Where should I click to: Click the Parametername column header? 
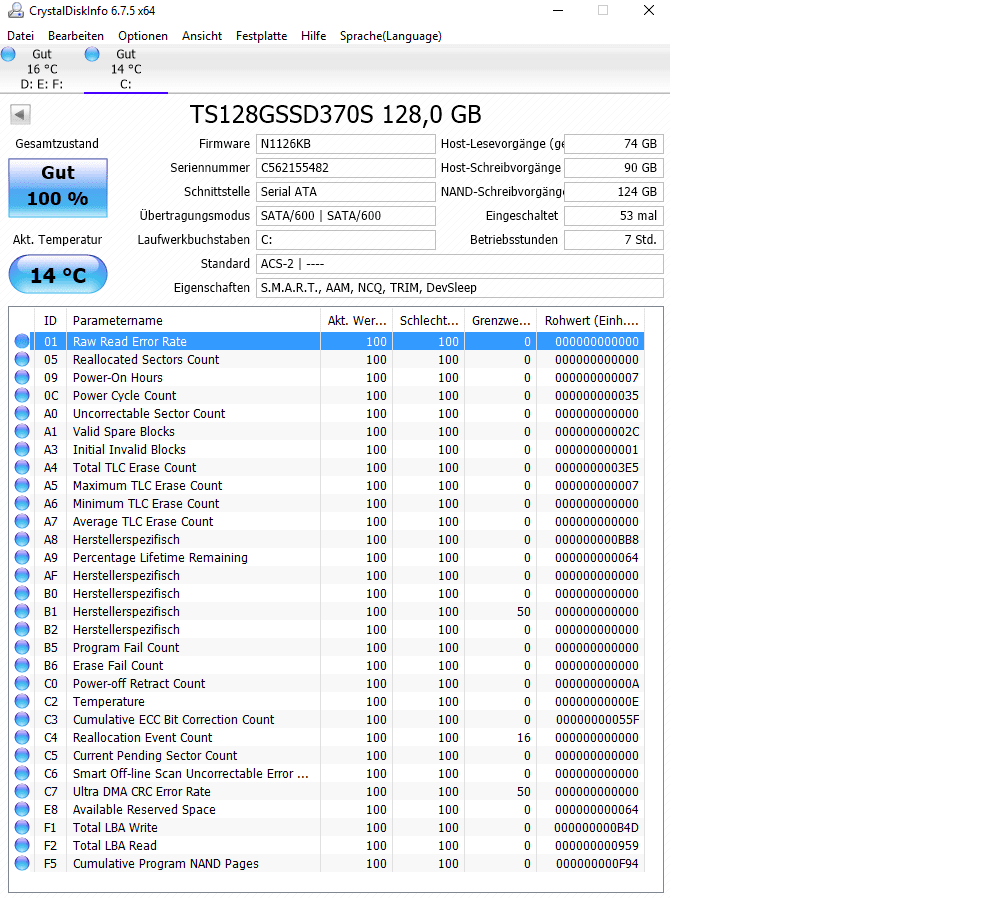[193, 320]
